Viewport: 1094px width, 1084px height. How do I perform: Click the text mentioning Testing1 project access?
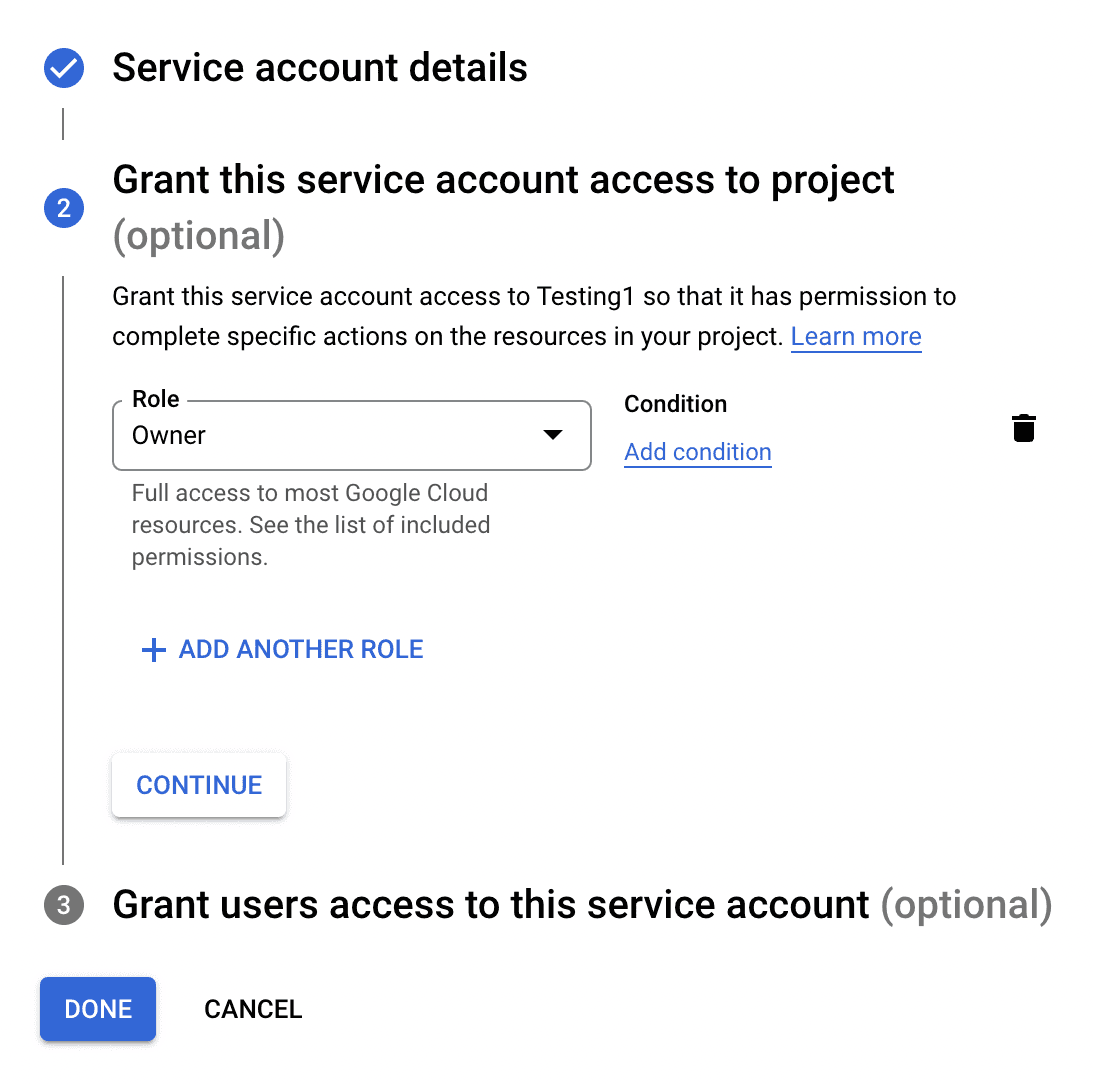pyautogui.click(x=534, y=316)
